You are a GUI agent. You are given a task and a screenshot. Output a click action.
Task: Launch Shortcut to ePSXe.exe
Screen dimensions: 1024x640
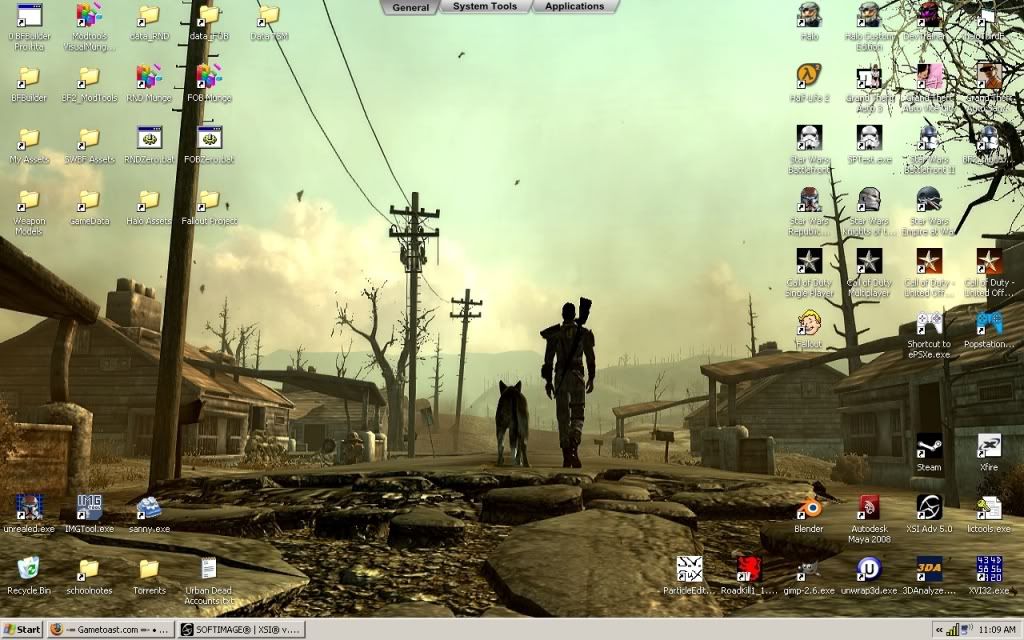929,334
